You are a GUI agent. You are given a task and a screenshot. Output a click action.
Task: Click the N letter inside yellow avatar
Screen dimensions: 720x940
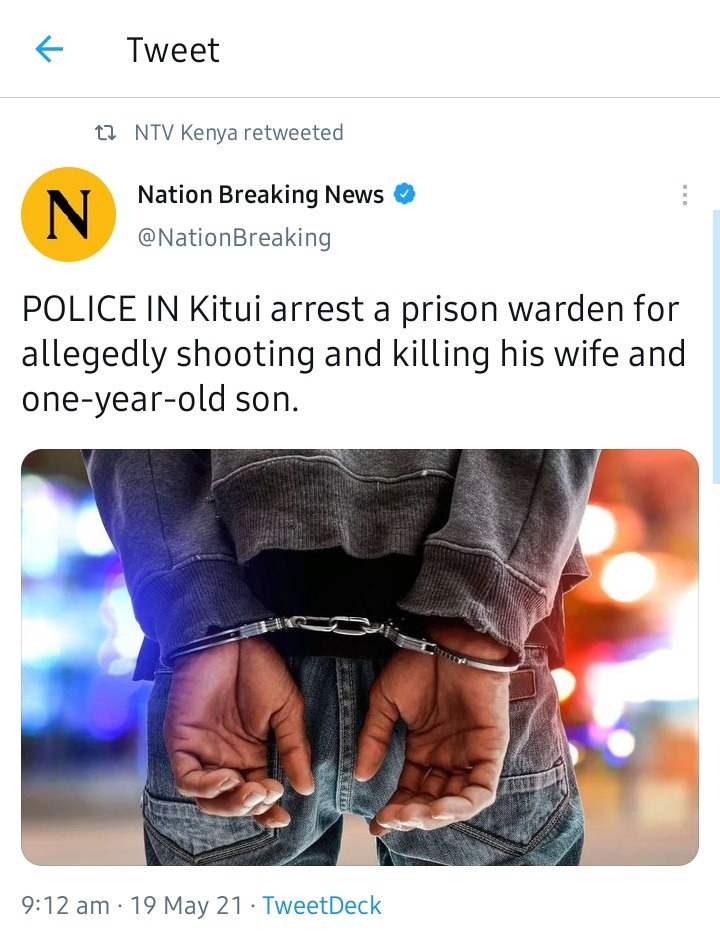coord(68,214)
